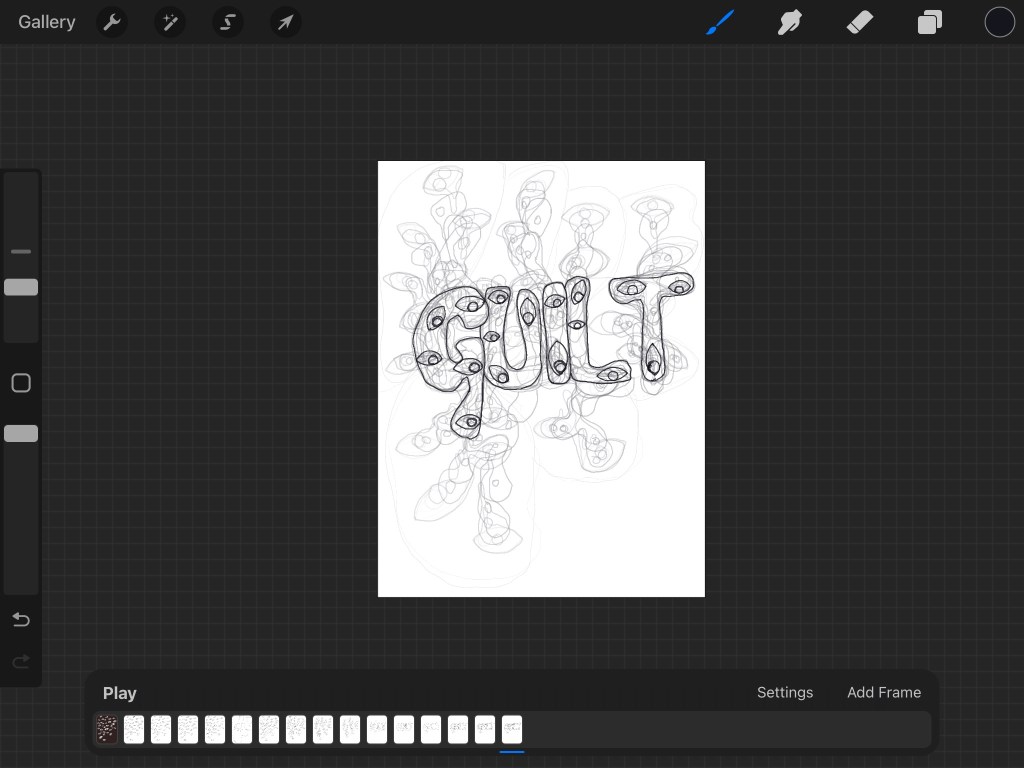Activate the Transform arrow tool
The height and width of the screenshot is (768, 1024).
pos(286,22)
